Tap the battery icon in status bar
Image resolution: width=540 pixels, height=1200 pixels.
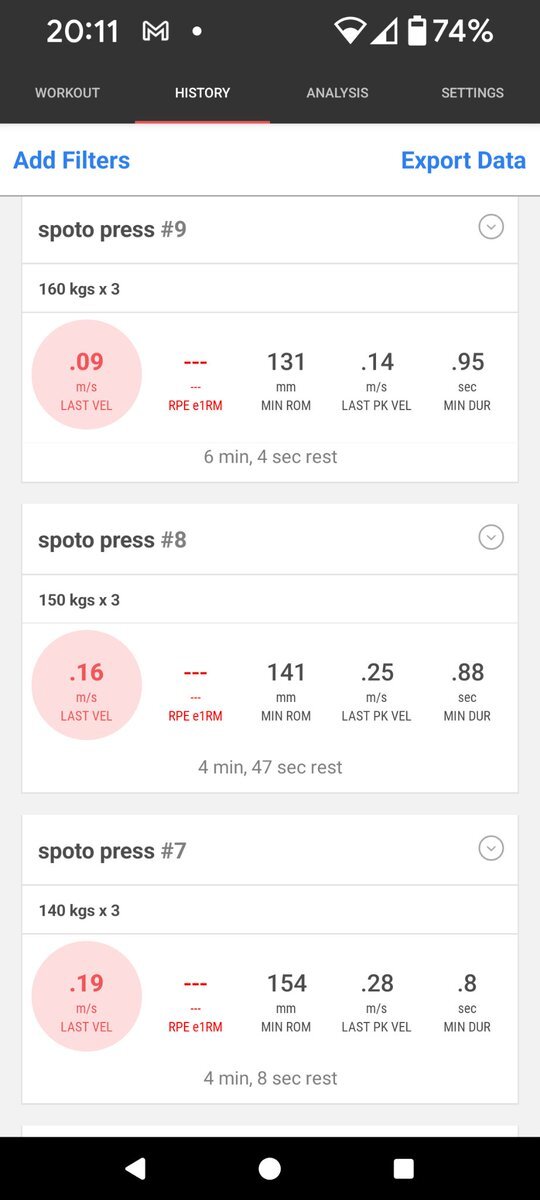[417, 31]
